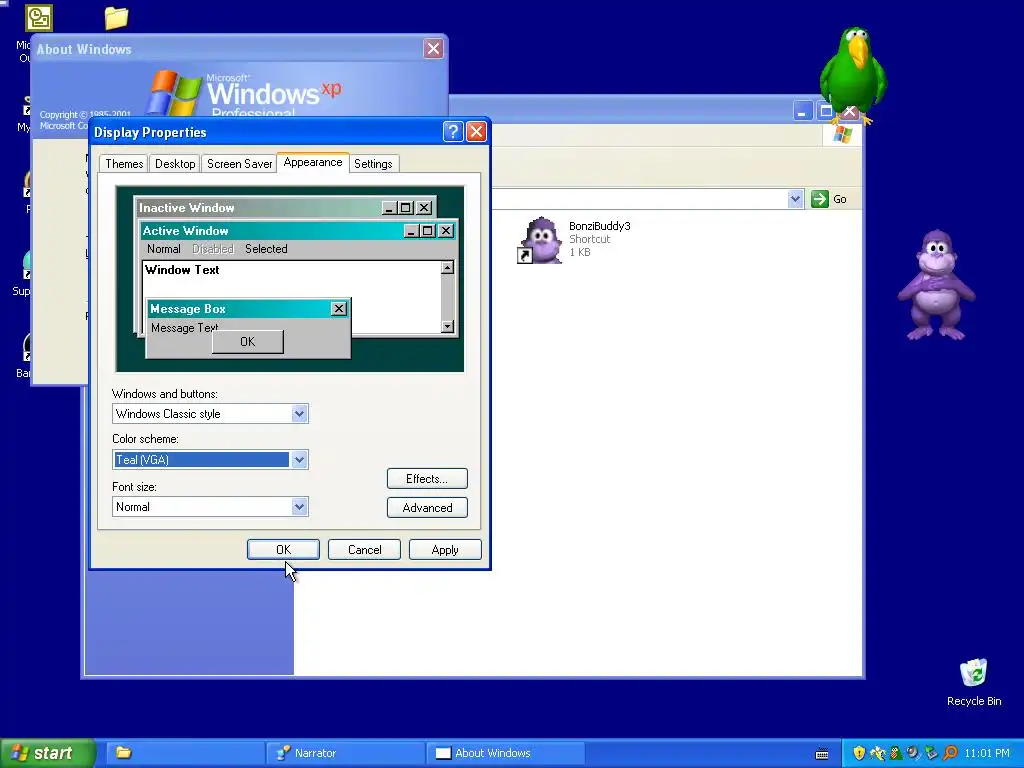Switch to Narrator in the taskbar
Screen dimensions: 1024x768
point(345,753)
